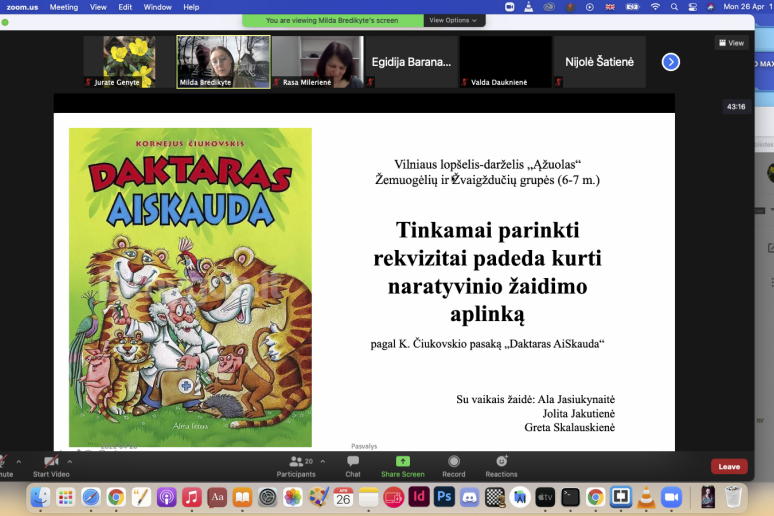Open Music app in the Dock

point(192,497)
